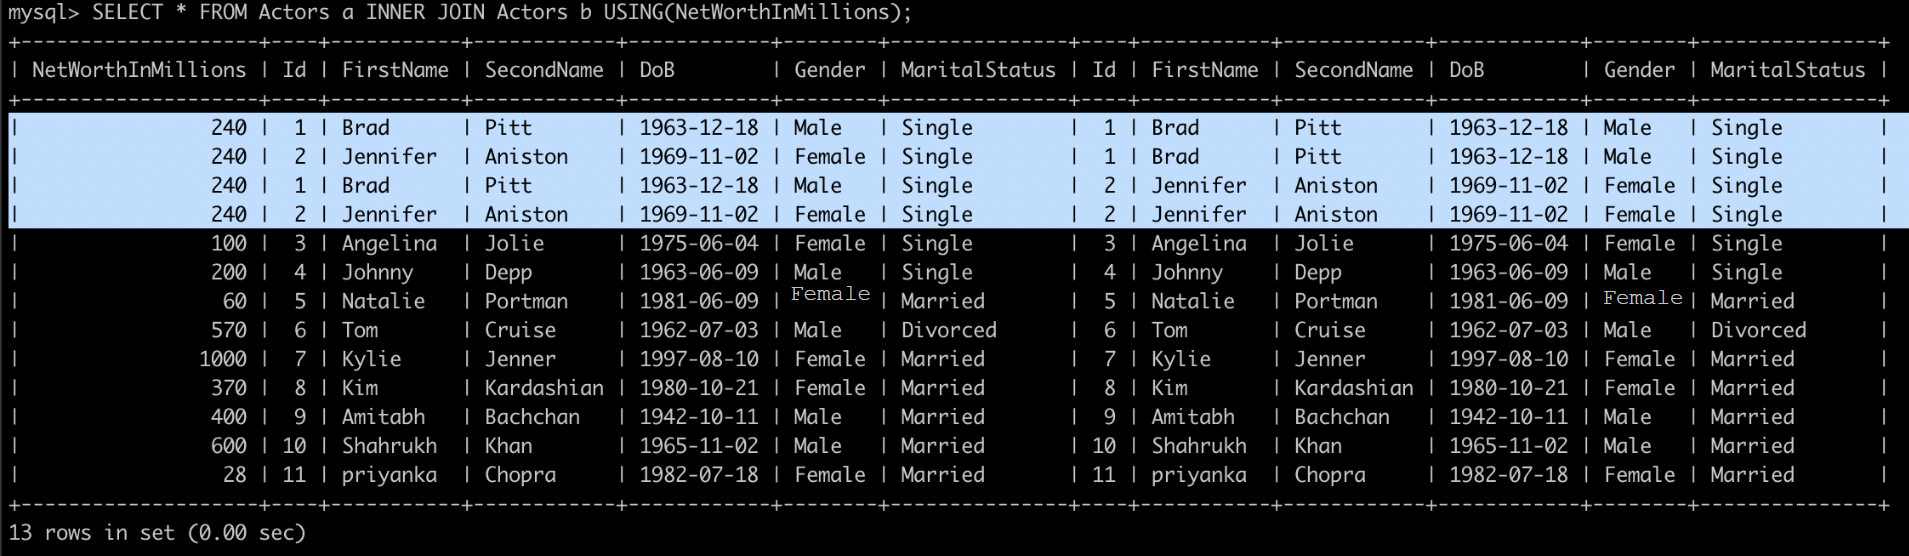Select the net worth value 200
The height and width of the screenshot is (556, 1909).
[228, 272]
